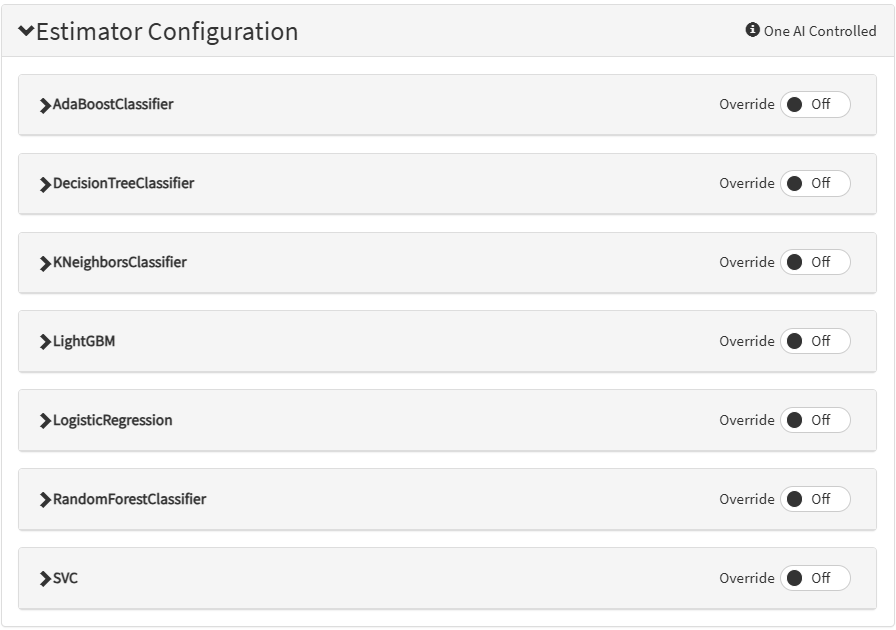Collapse the Estimator Configuration section

(x=26, y=31)
